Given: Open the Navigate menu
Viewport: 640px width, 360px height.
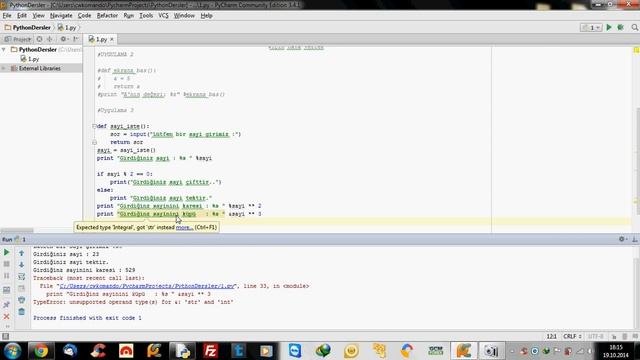Looking at the screenshot, I should (61, 16).
